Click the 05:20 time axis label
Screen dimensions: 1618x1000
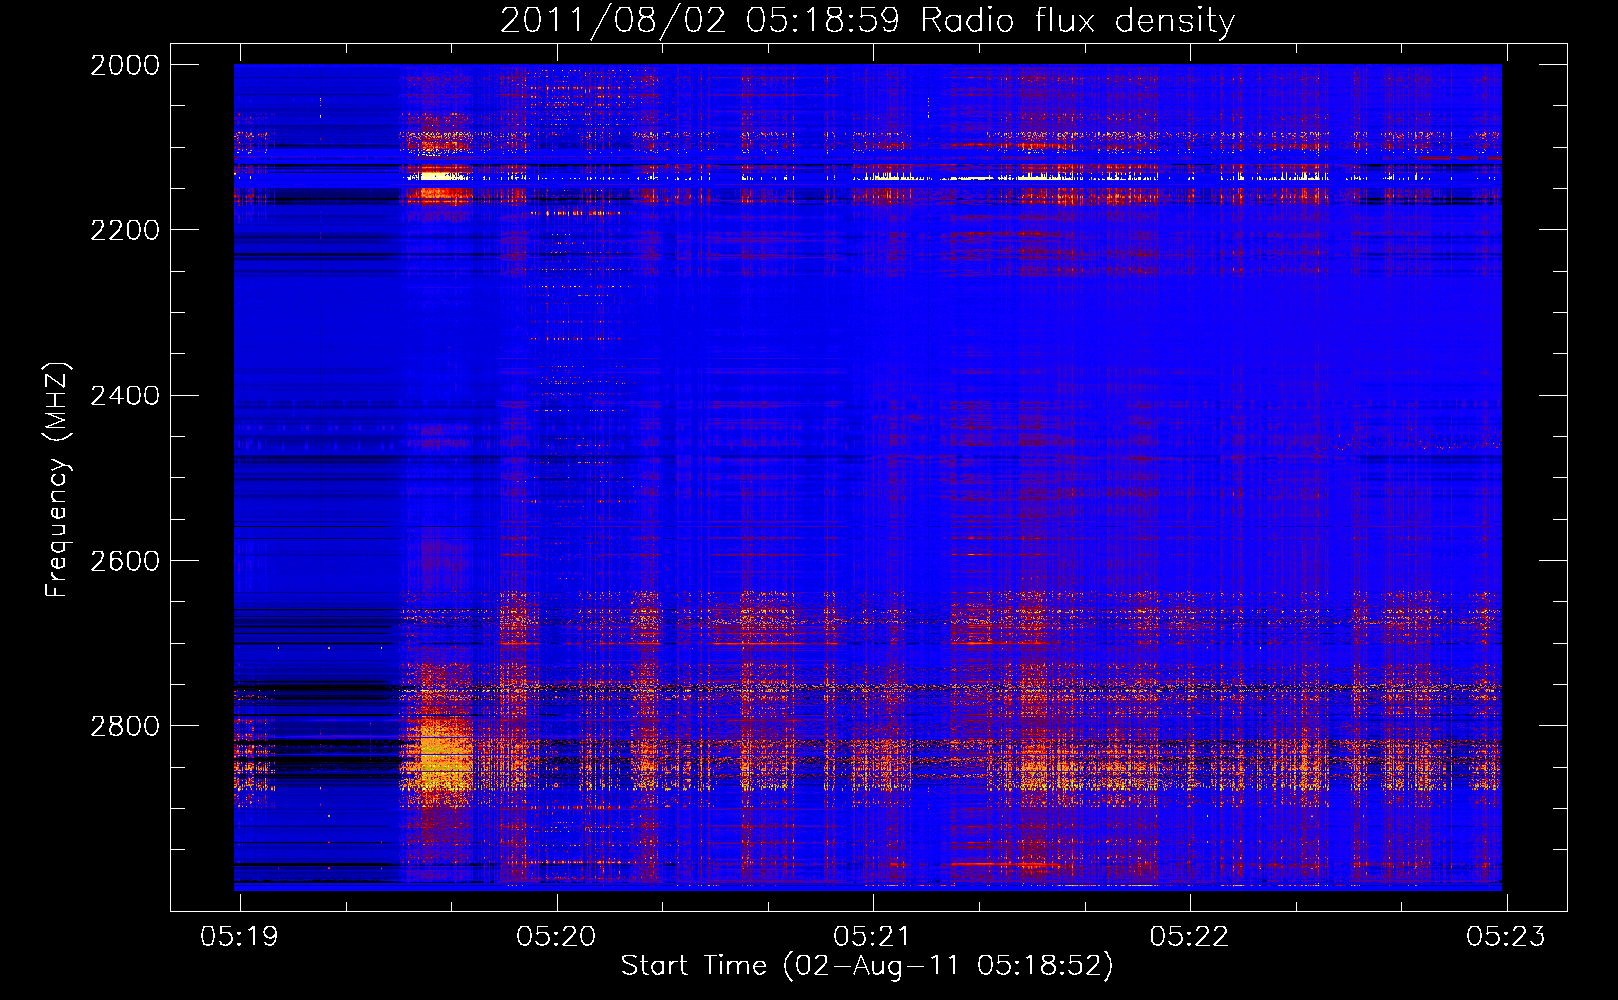click(556, 937)
